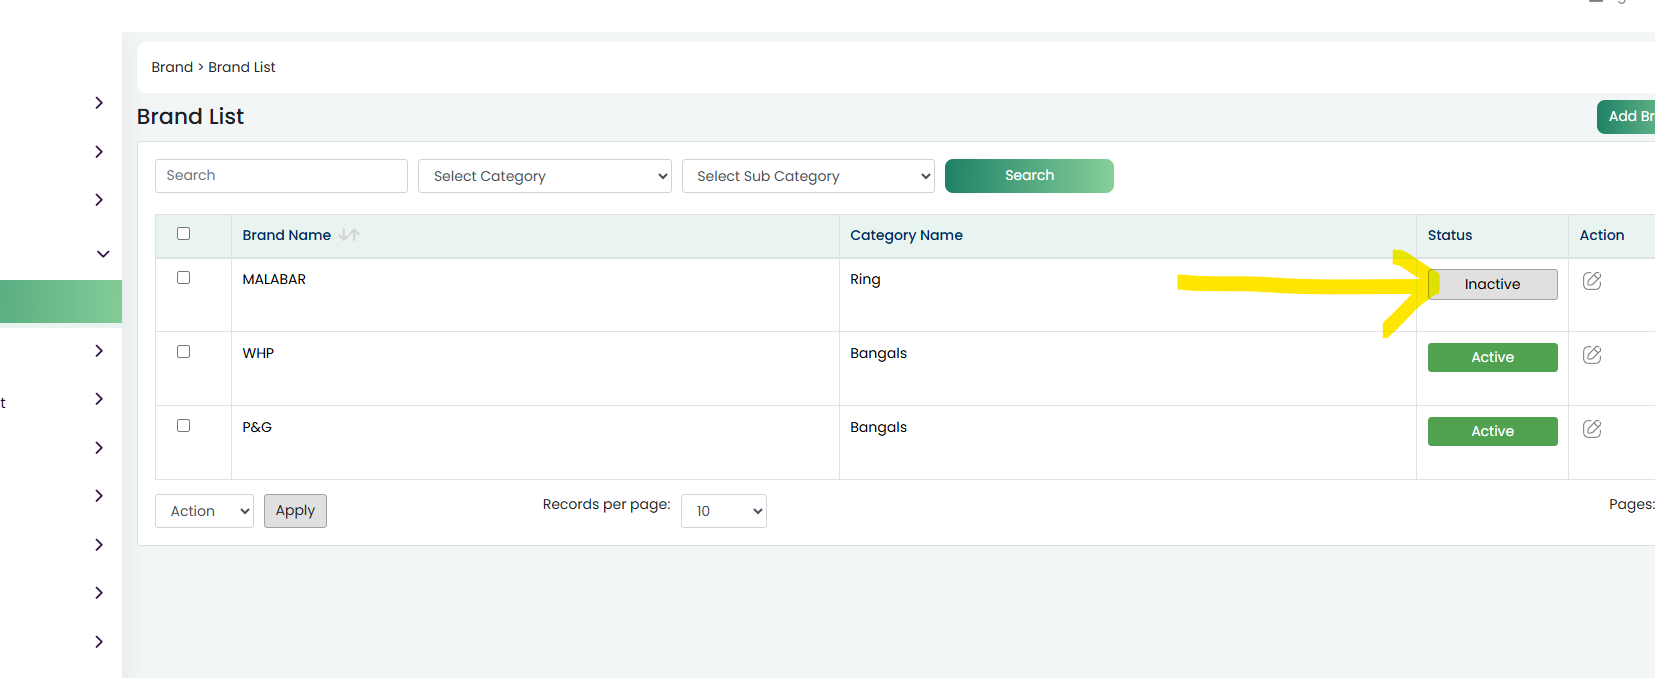Toggle the Active status for WHP
1655x678 pixels.
[1492, 357]
